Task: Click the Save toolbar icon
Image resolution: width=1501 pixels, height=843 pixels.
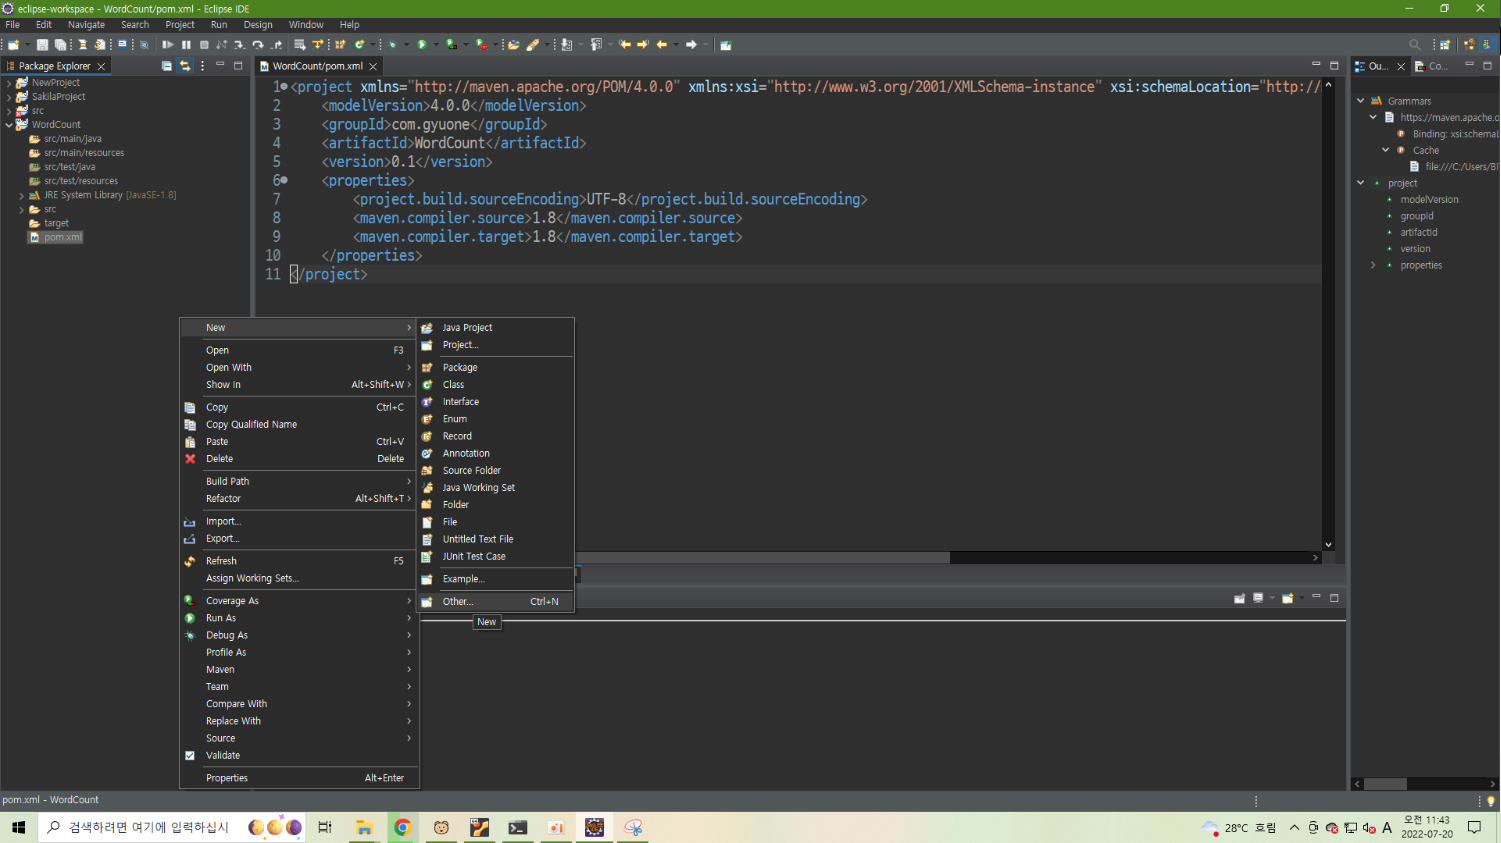Action: (x=42, y=45)
